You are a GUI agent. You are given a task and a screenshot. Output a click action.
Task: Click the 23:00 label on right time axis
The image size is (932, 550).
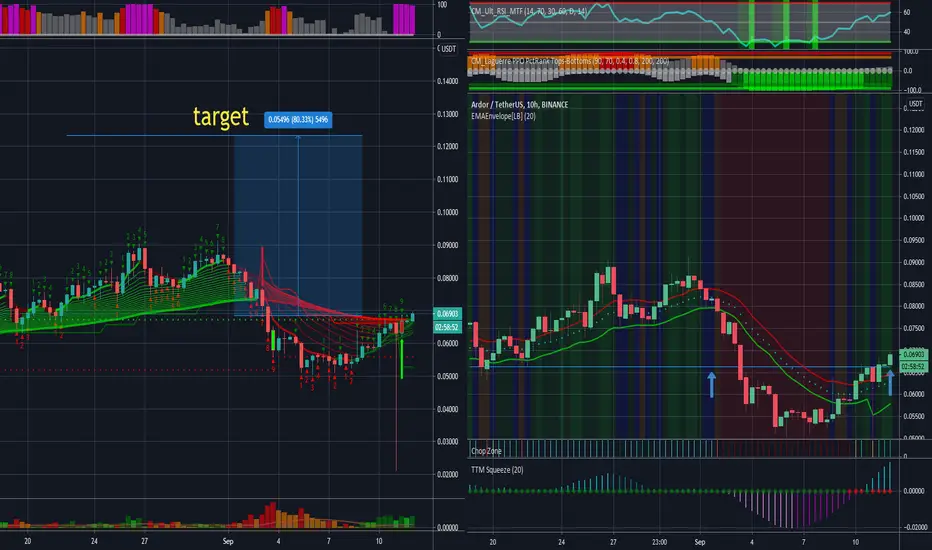click(x=659, y=542)
